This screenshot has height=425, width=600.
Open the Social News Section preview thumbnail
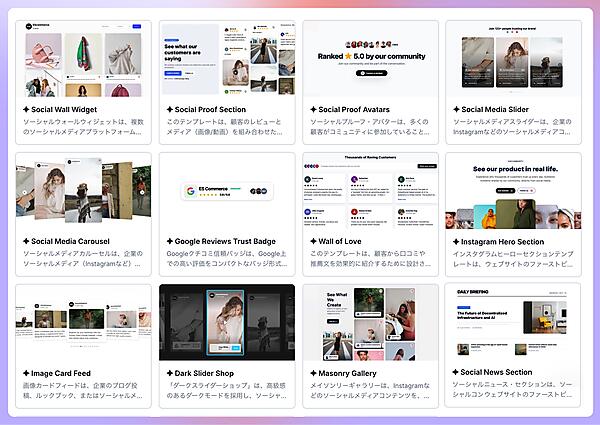513,322
